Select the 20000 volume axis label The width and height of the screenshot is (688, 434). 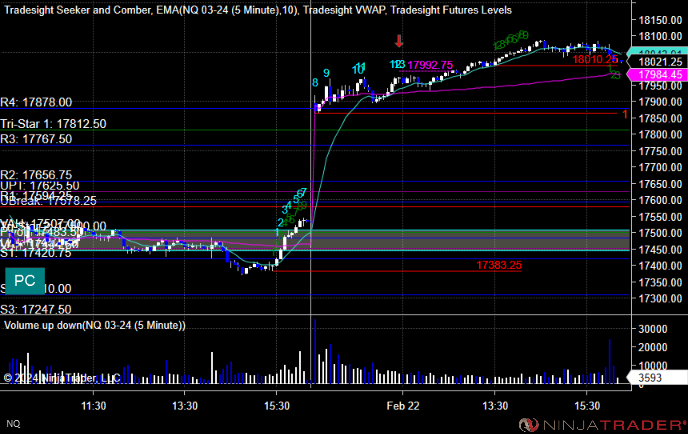pos(652,347)
